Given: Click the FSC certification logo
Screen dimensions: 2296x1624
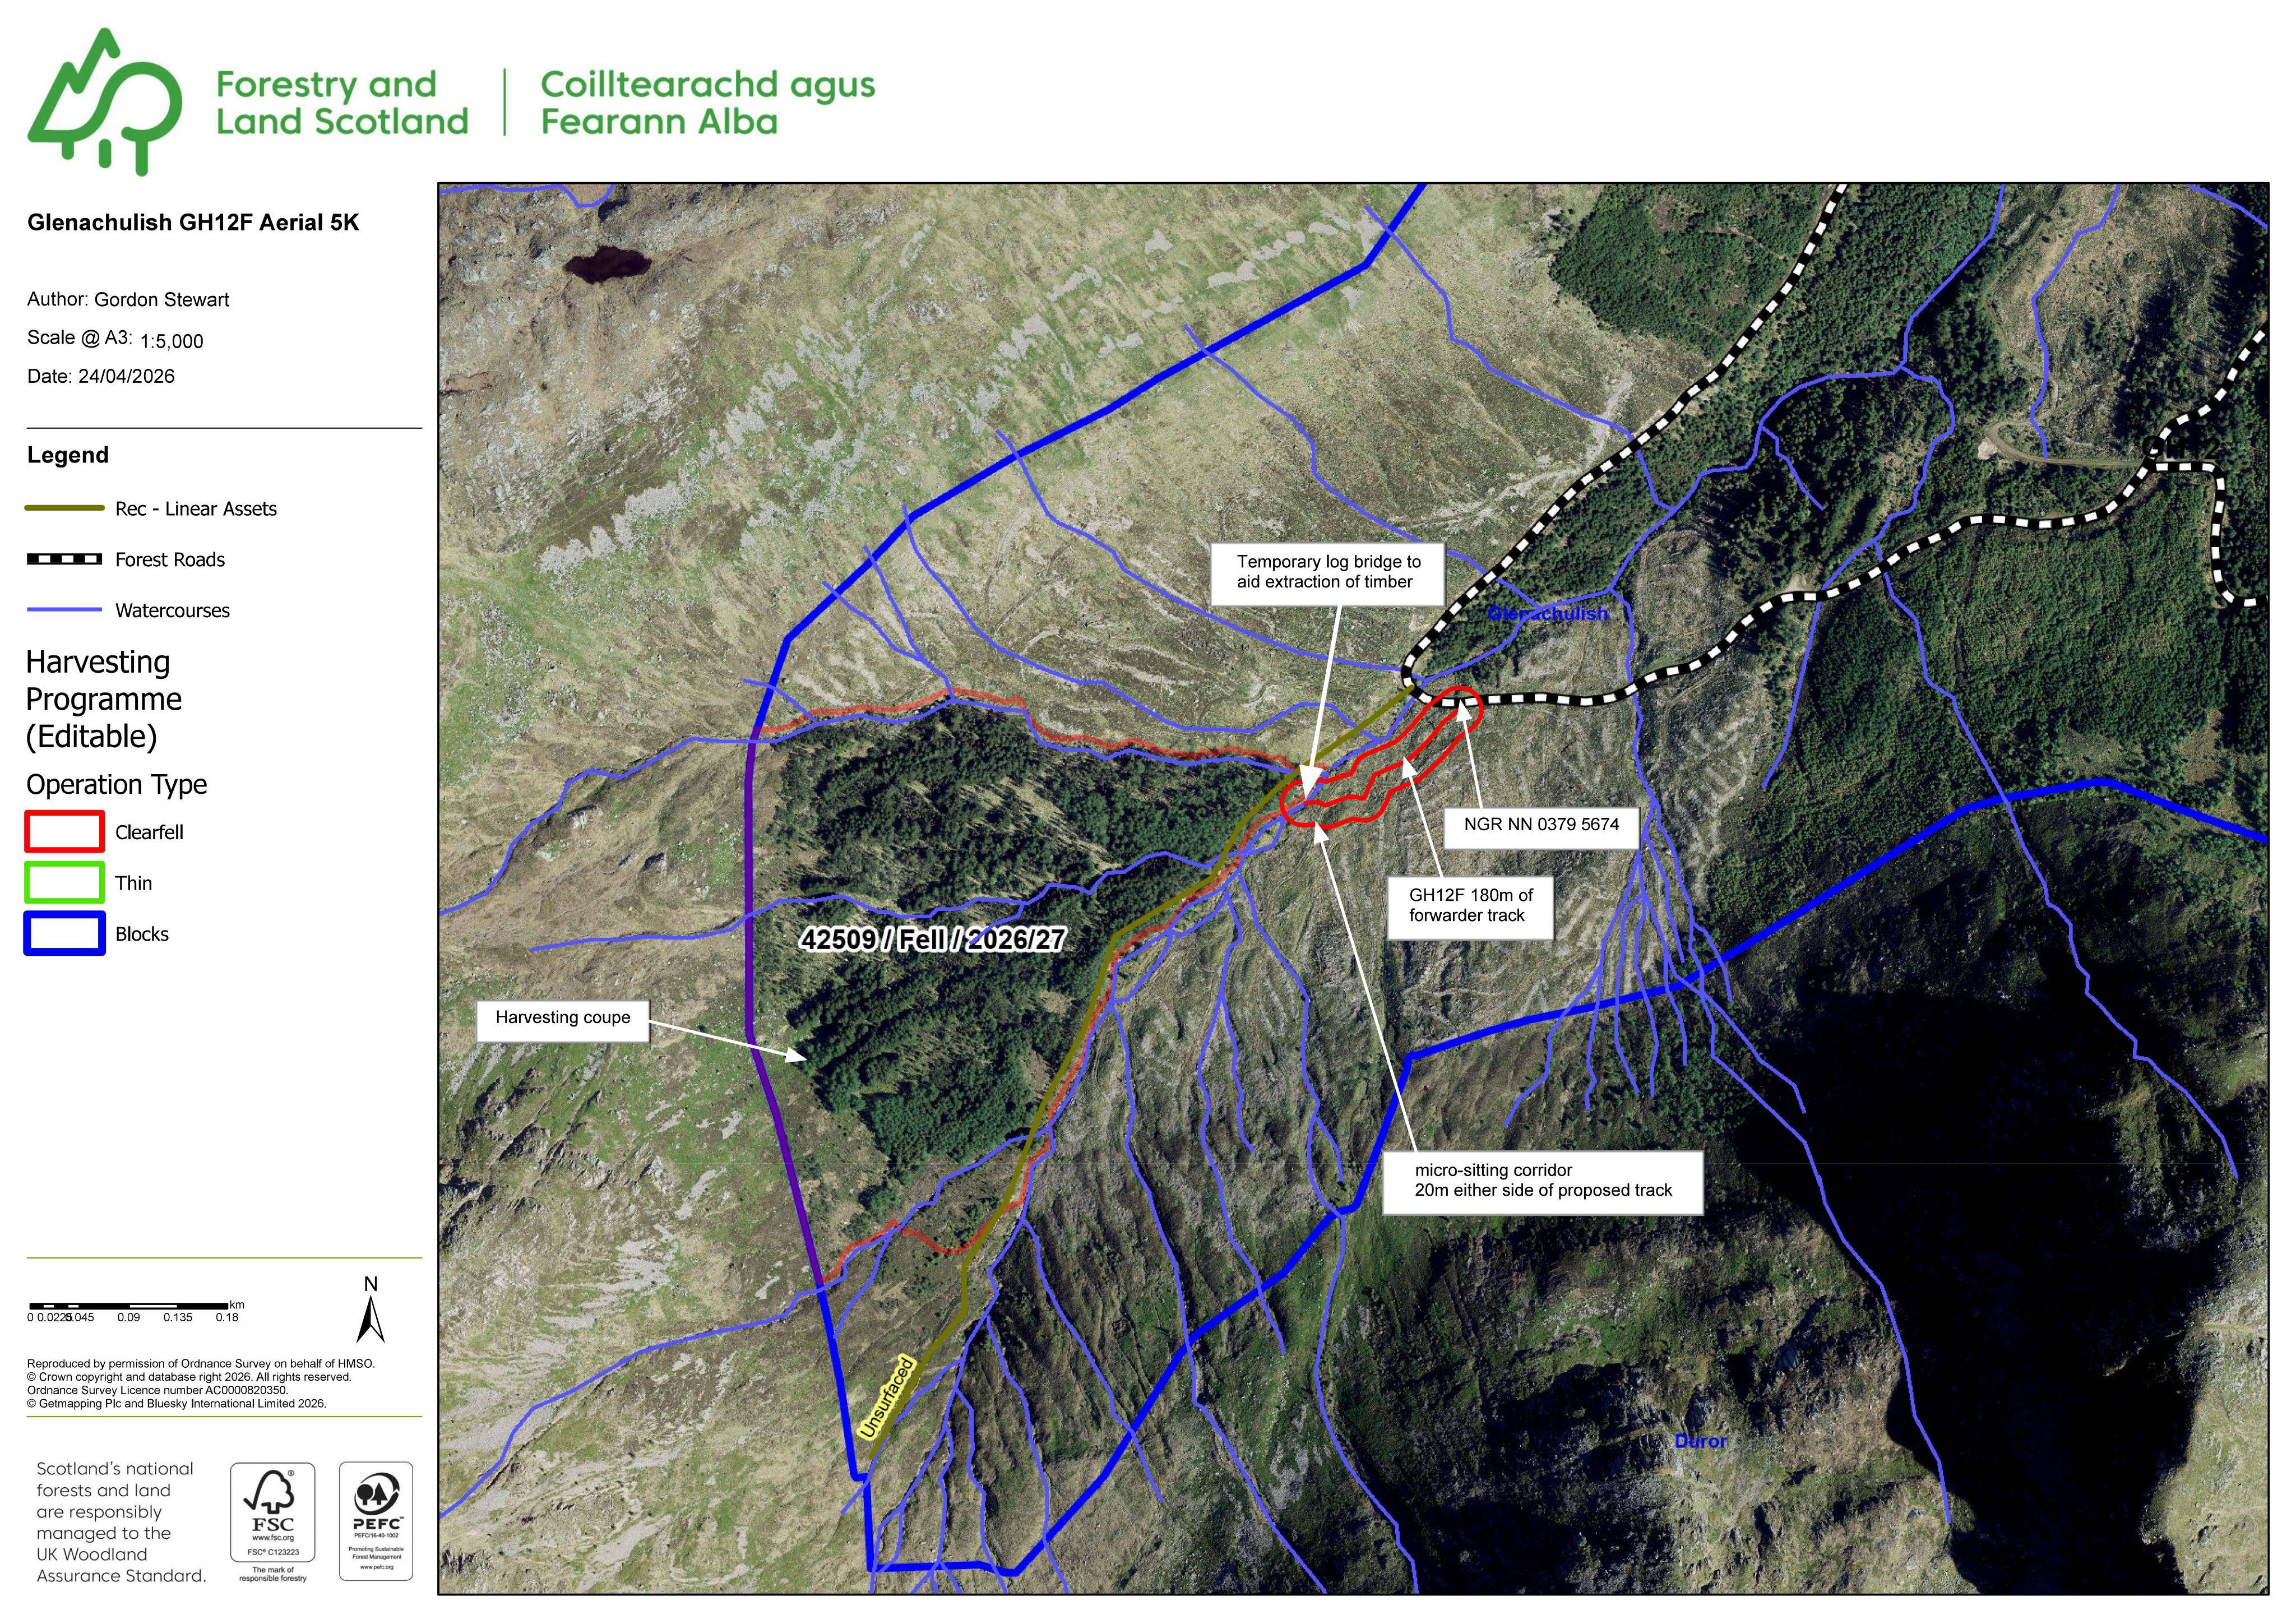Looking at the screenshot, I should pos(273,1521).
